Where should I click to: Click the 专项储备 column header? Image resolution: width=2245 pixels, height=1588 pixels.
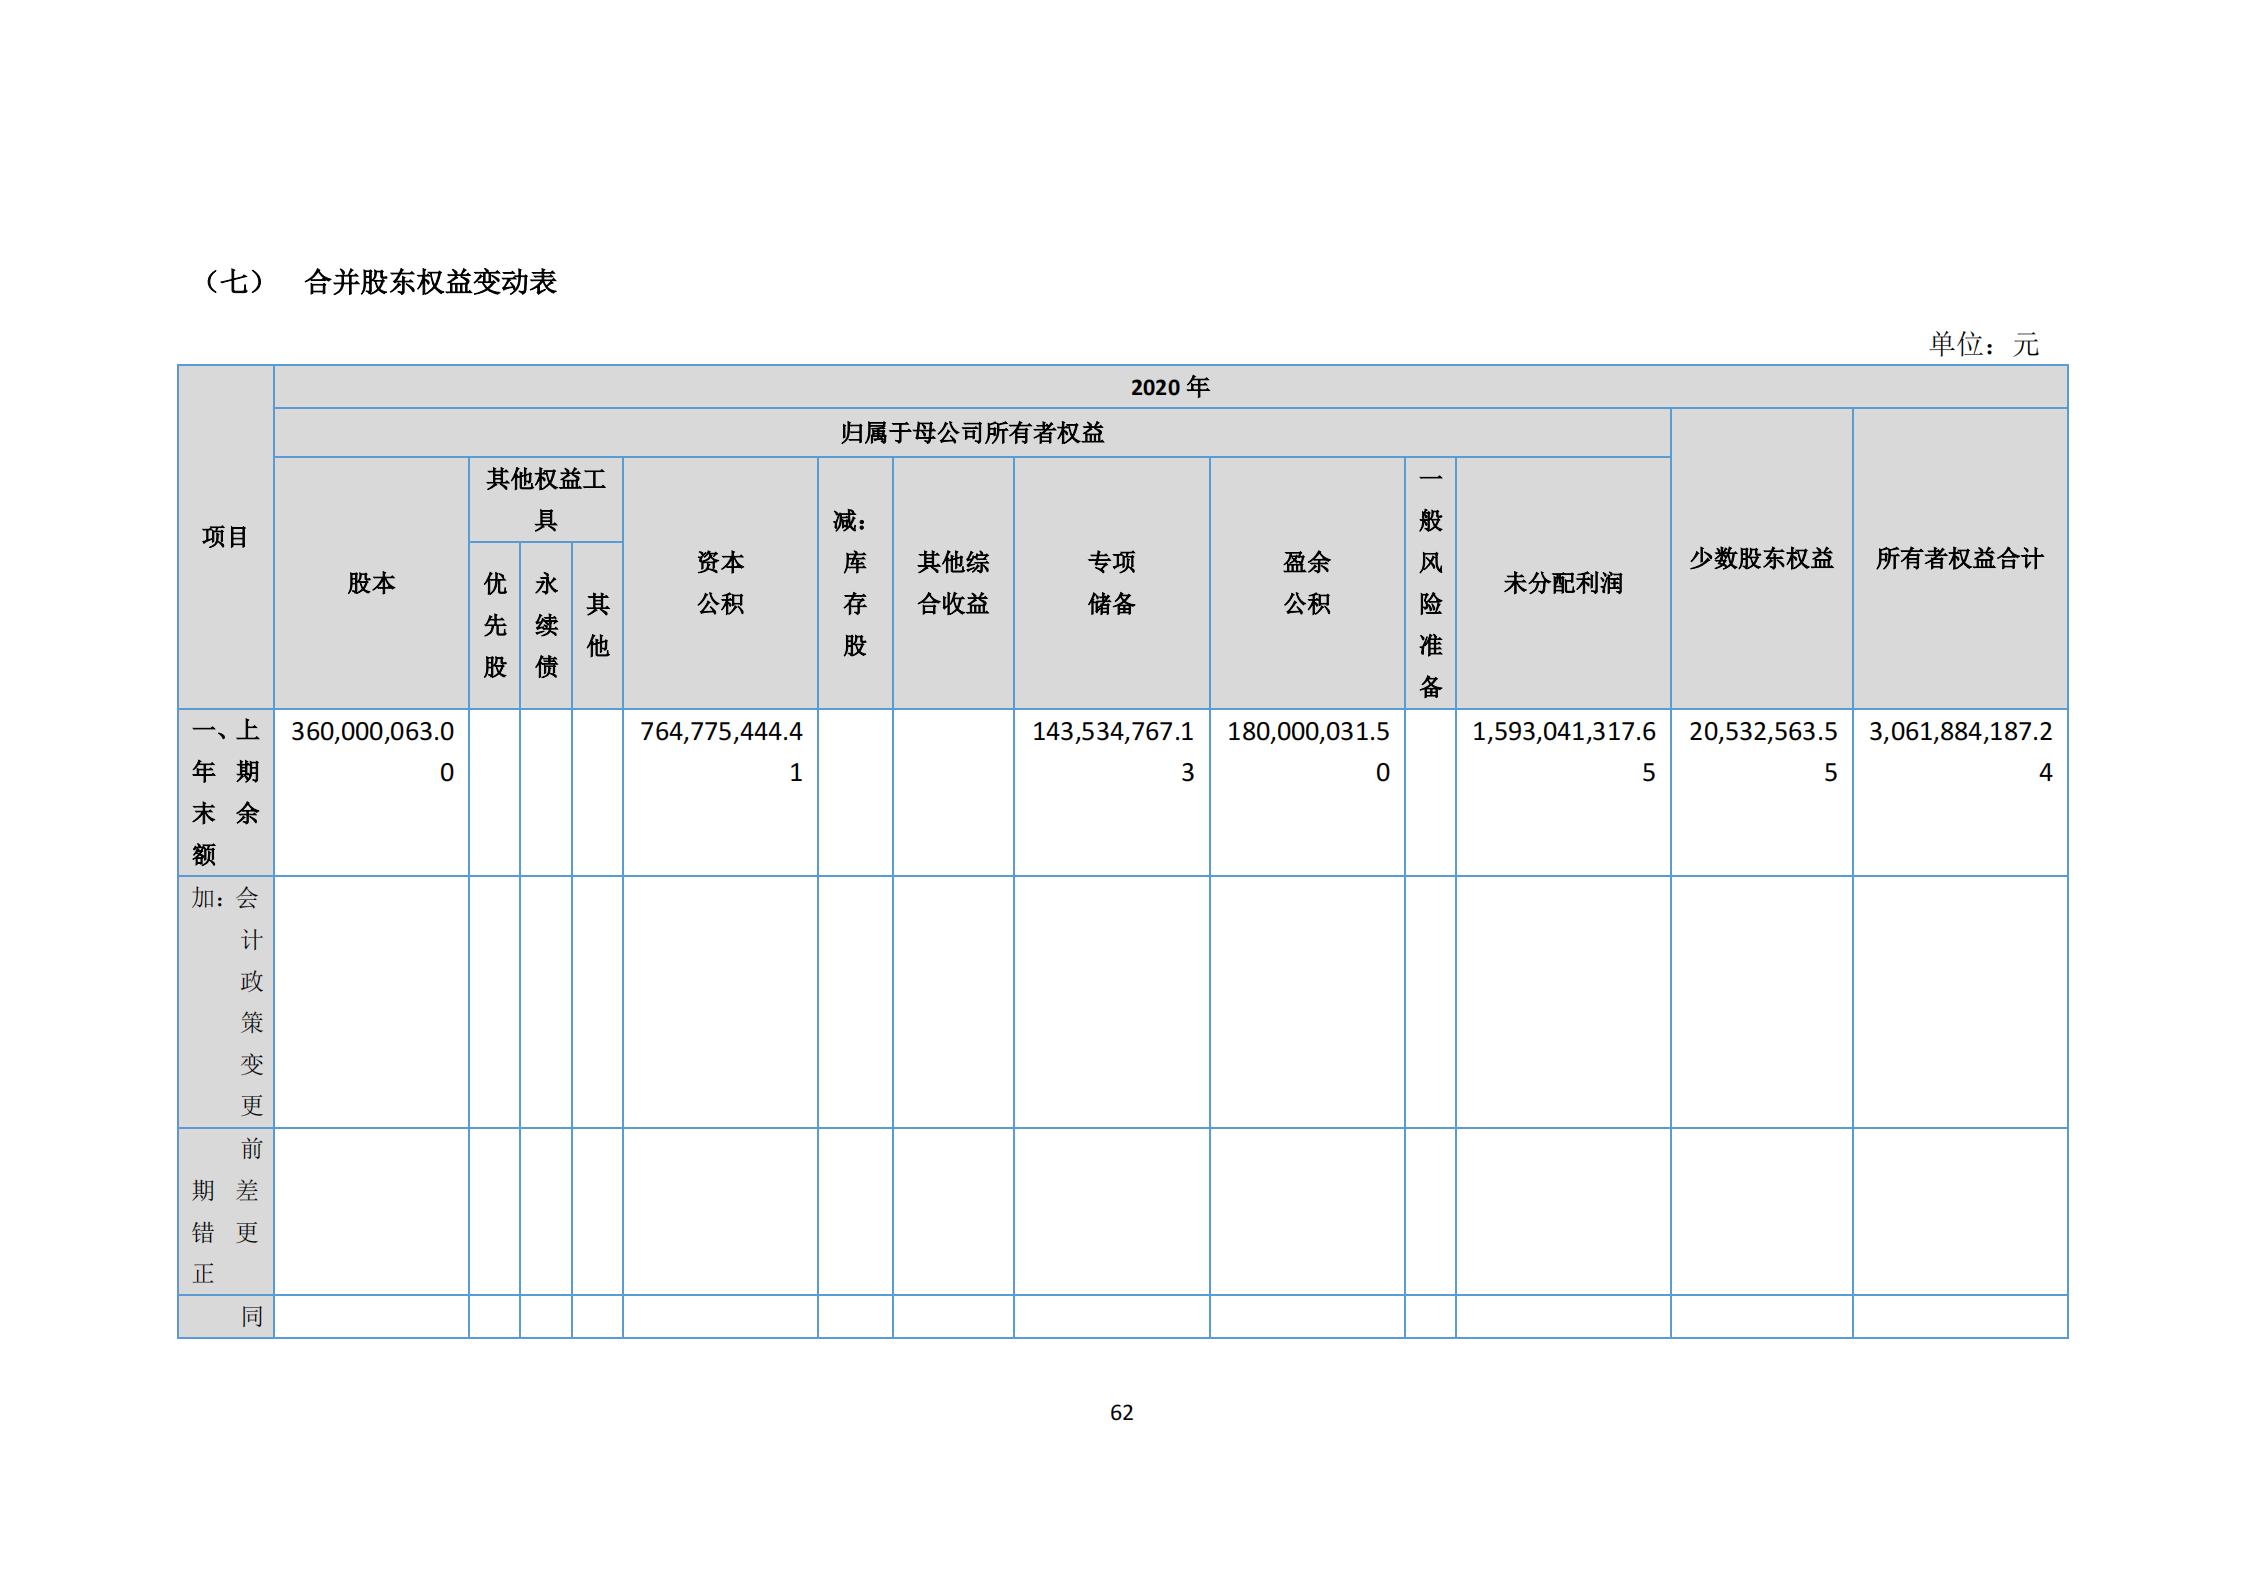[1111, 583]
